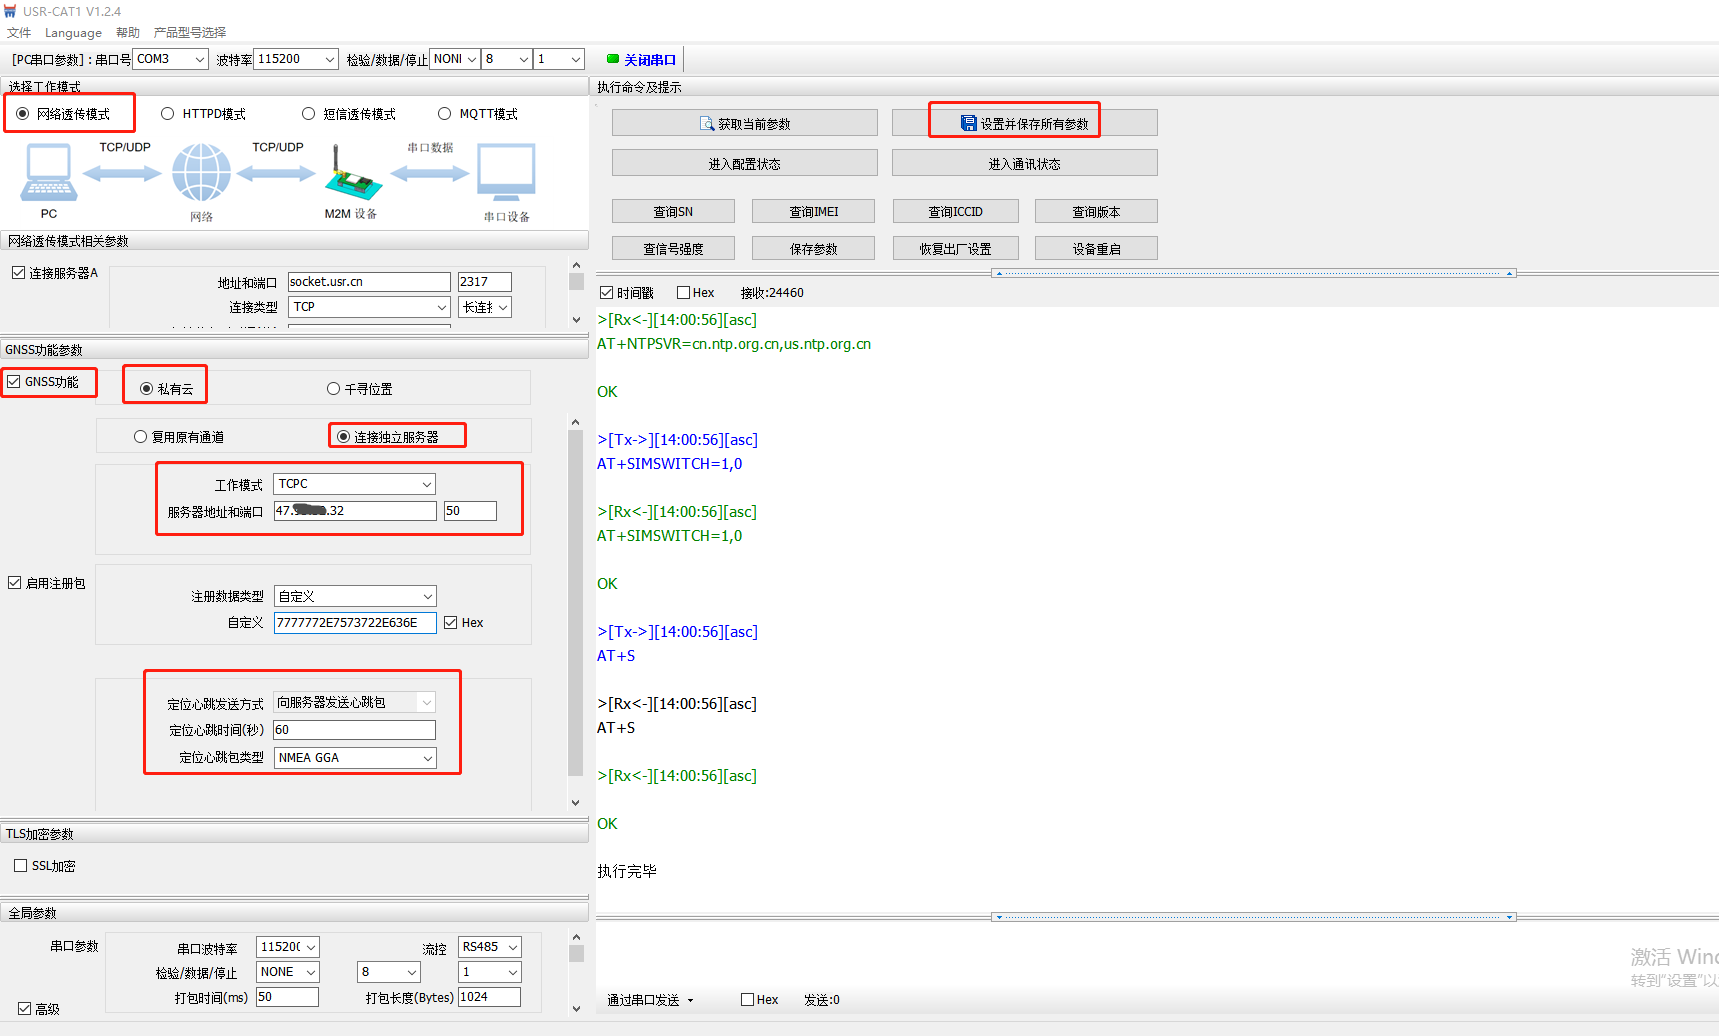Viewport: 1719px width, 1036px height.
Task: Open the Language menu
Action: point(73,33)
